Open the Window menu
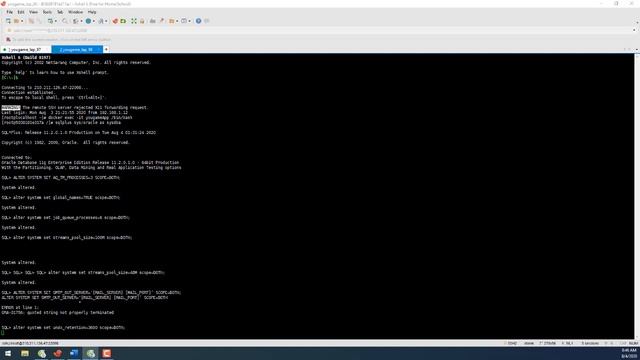The image size is (640, 360). click(76, 12)
